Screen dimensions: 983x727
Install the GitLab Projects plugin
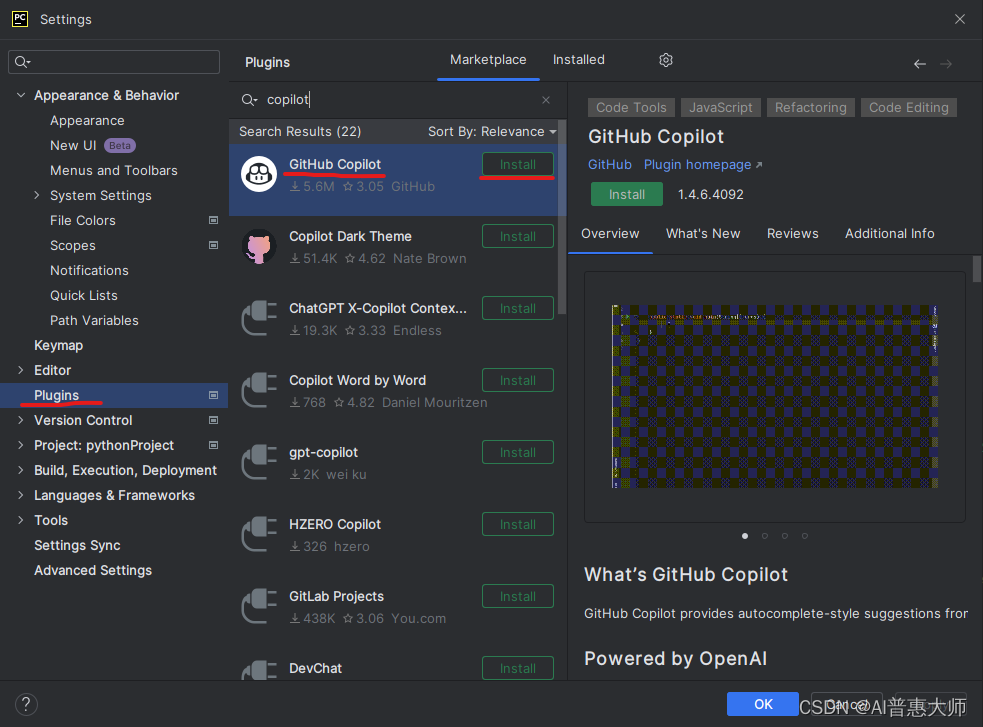(518, 597)
